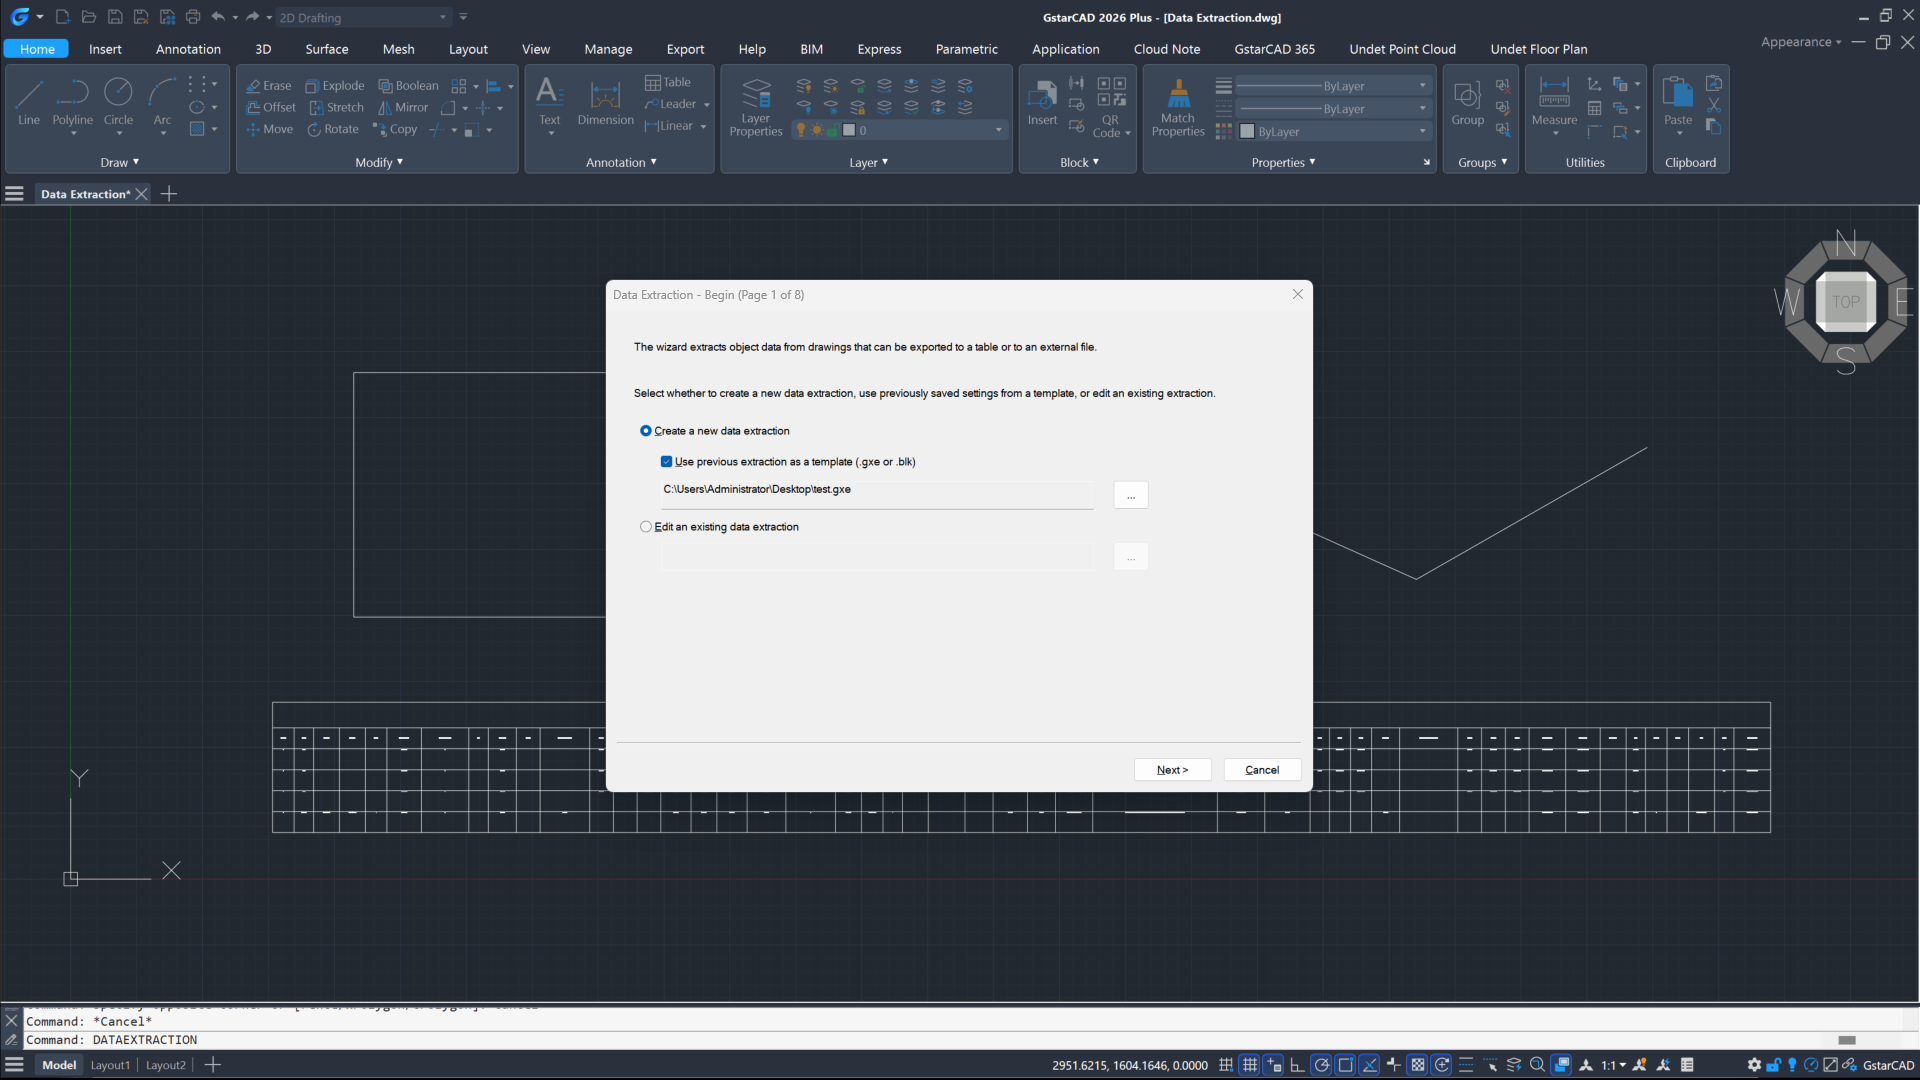
Task: Click the Boolean tool
Action: [x=408, y=86]
